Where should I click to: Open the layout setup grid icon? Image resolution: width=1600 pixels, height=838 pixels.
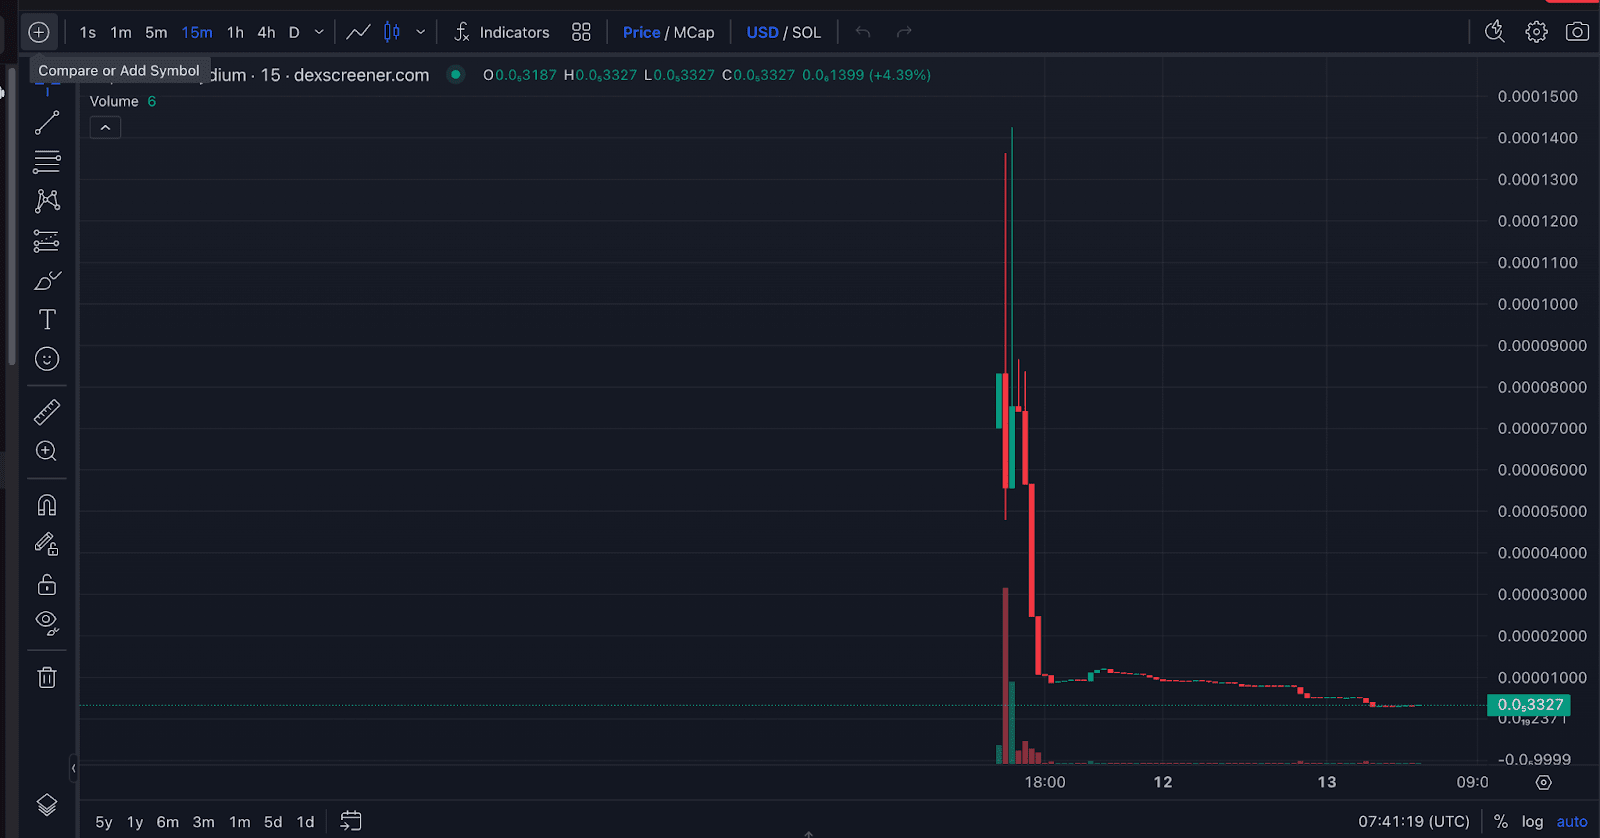pyautogui.click(x=581, y=32)
